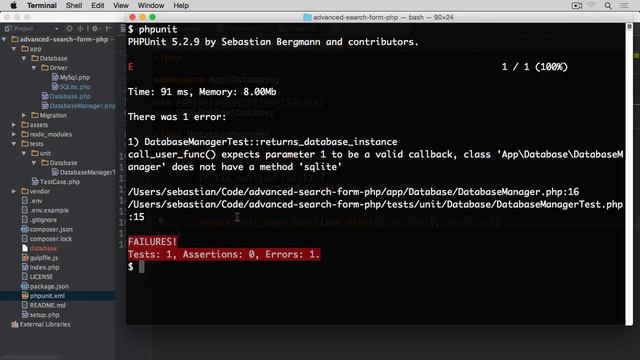Open the Edit menu
The image size is (640, 360).
(x=98, y=5)
